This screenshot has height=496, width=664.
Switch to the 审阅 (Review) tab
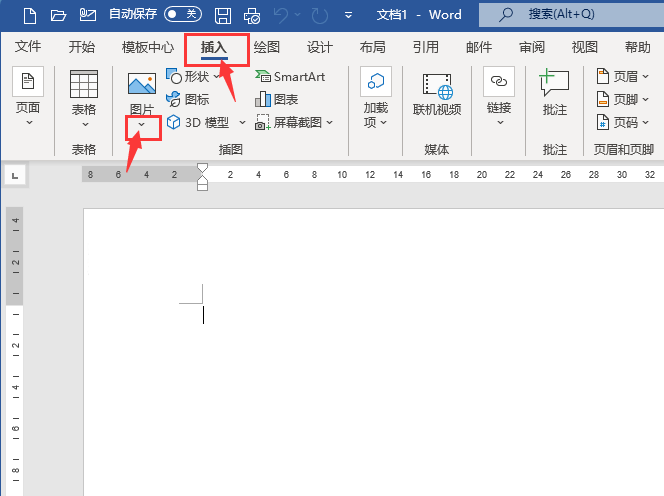tap(532, 47)
